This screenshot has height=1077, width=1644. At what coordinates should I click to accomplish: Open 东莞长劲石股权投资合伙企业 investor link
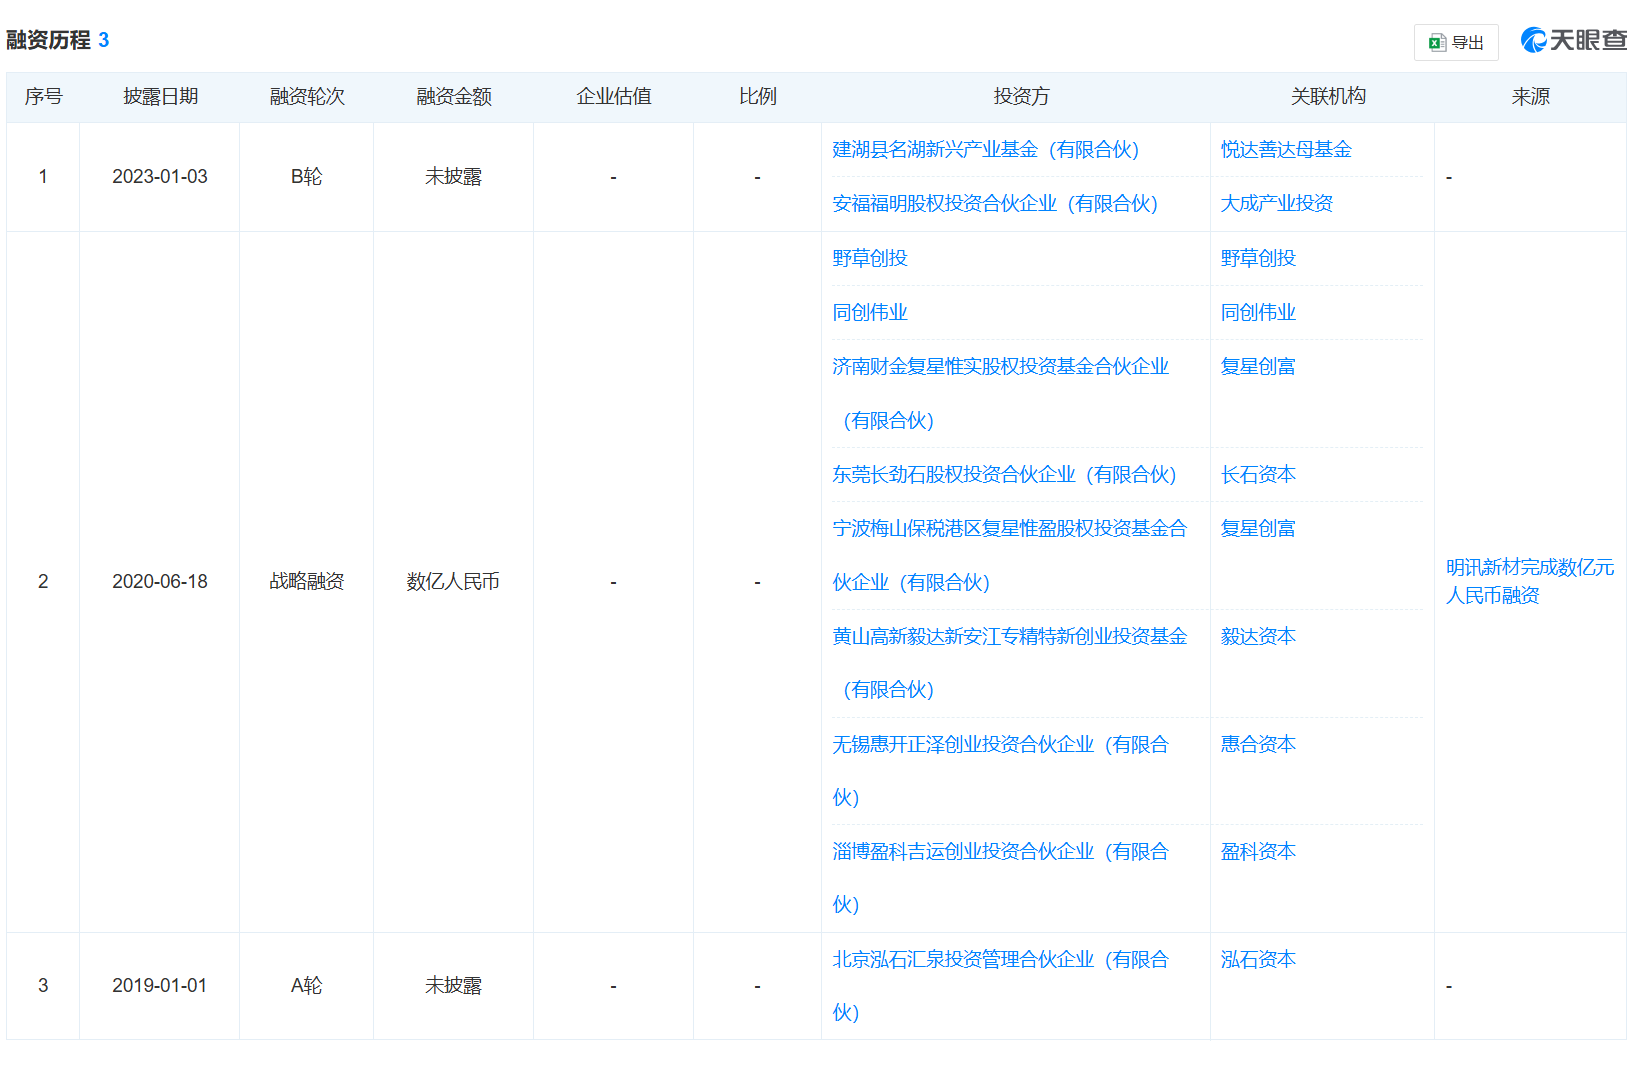[x=1004, y=474]
